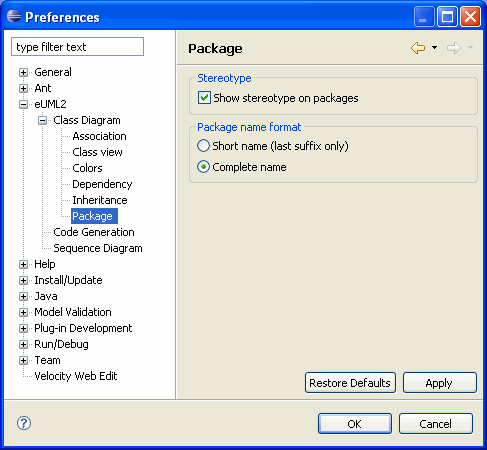Expand the Plug-in Development node
This screenshot has height=450, width=487.
tap(23, 328)
